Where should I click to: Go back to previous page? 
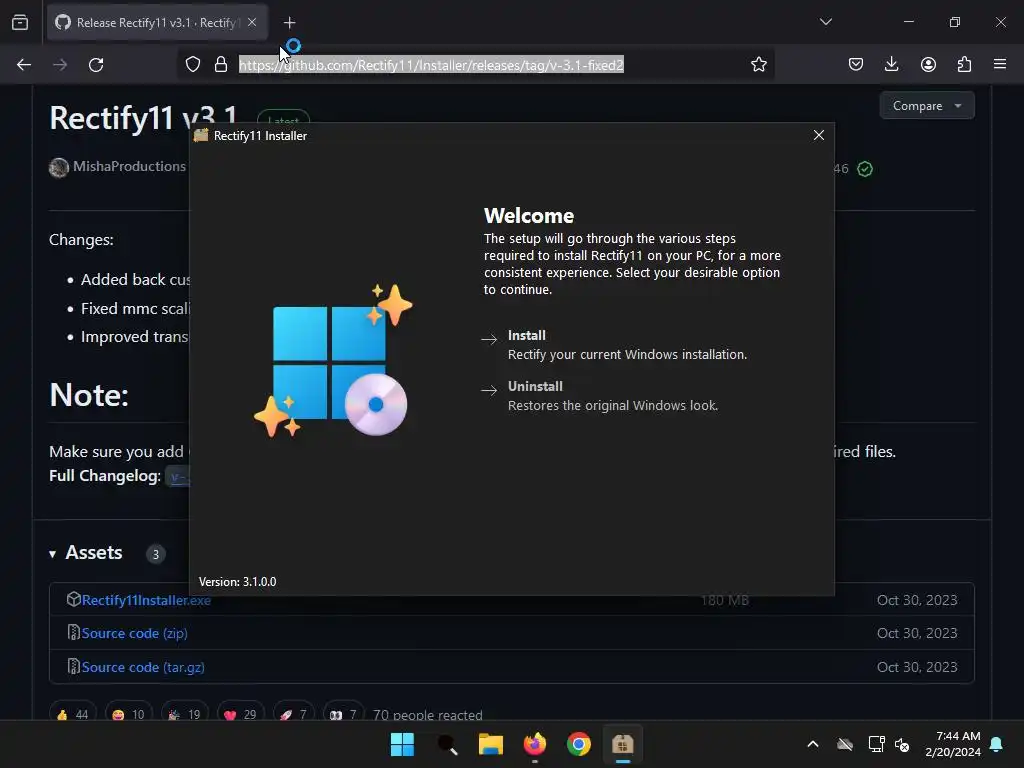(x=24, y=65)
